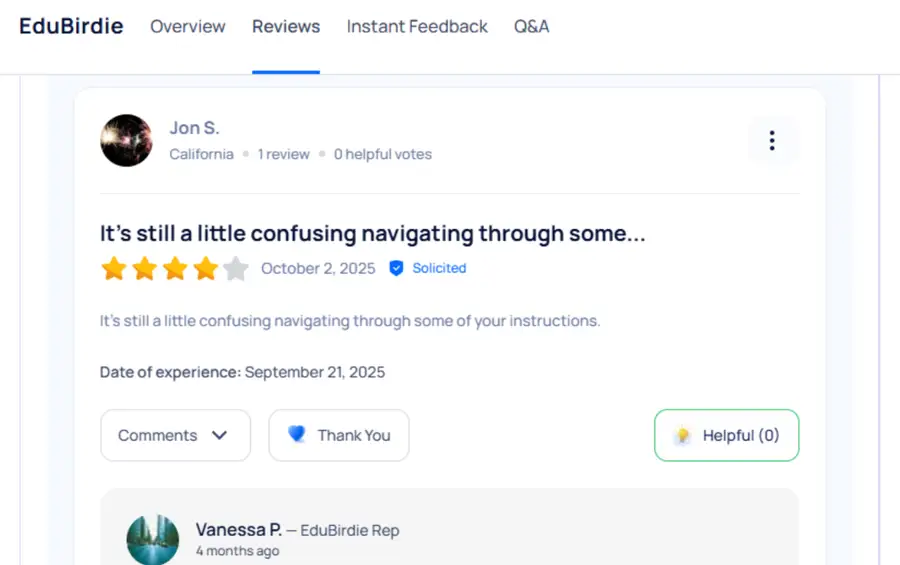
Task: Click Vanessa P. rep name
Action: point(238,530)
